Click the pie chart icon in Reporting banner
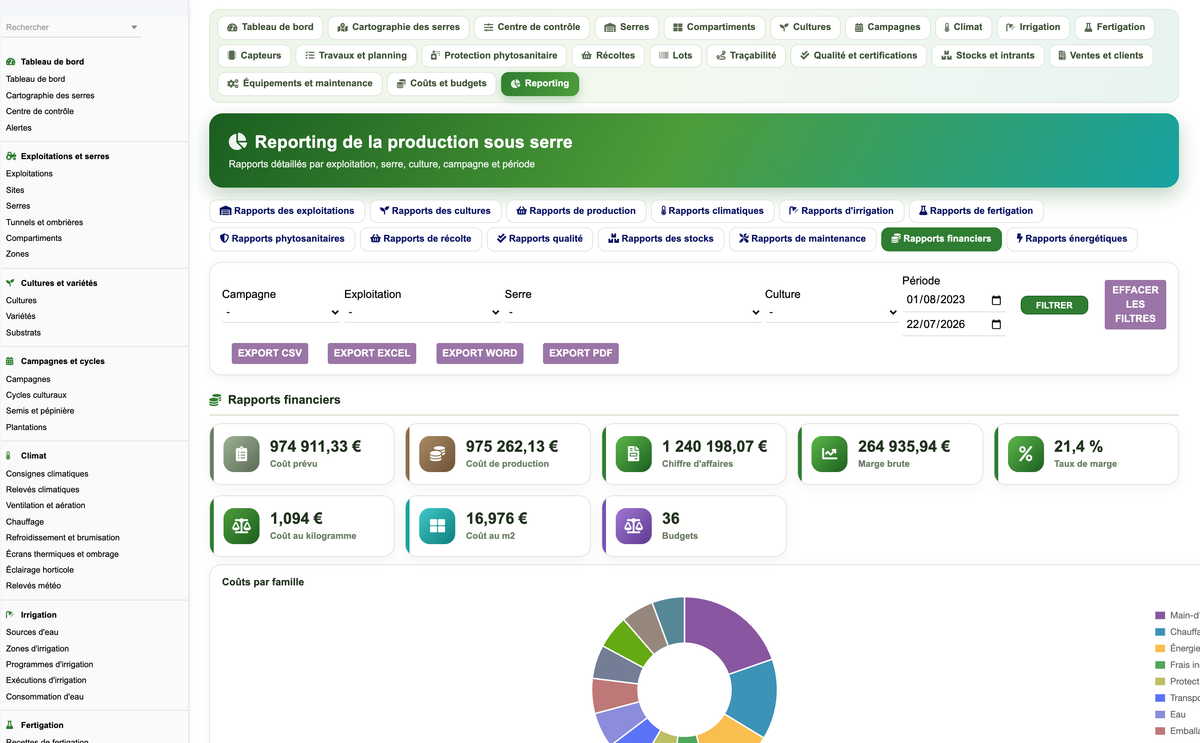 click(238, 142)
